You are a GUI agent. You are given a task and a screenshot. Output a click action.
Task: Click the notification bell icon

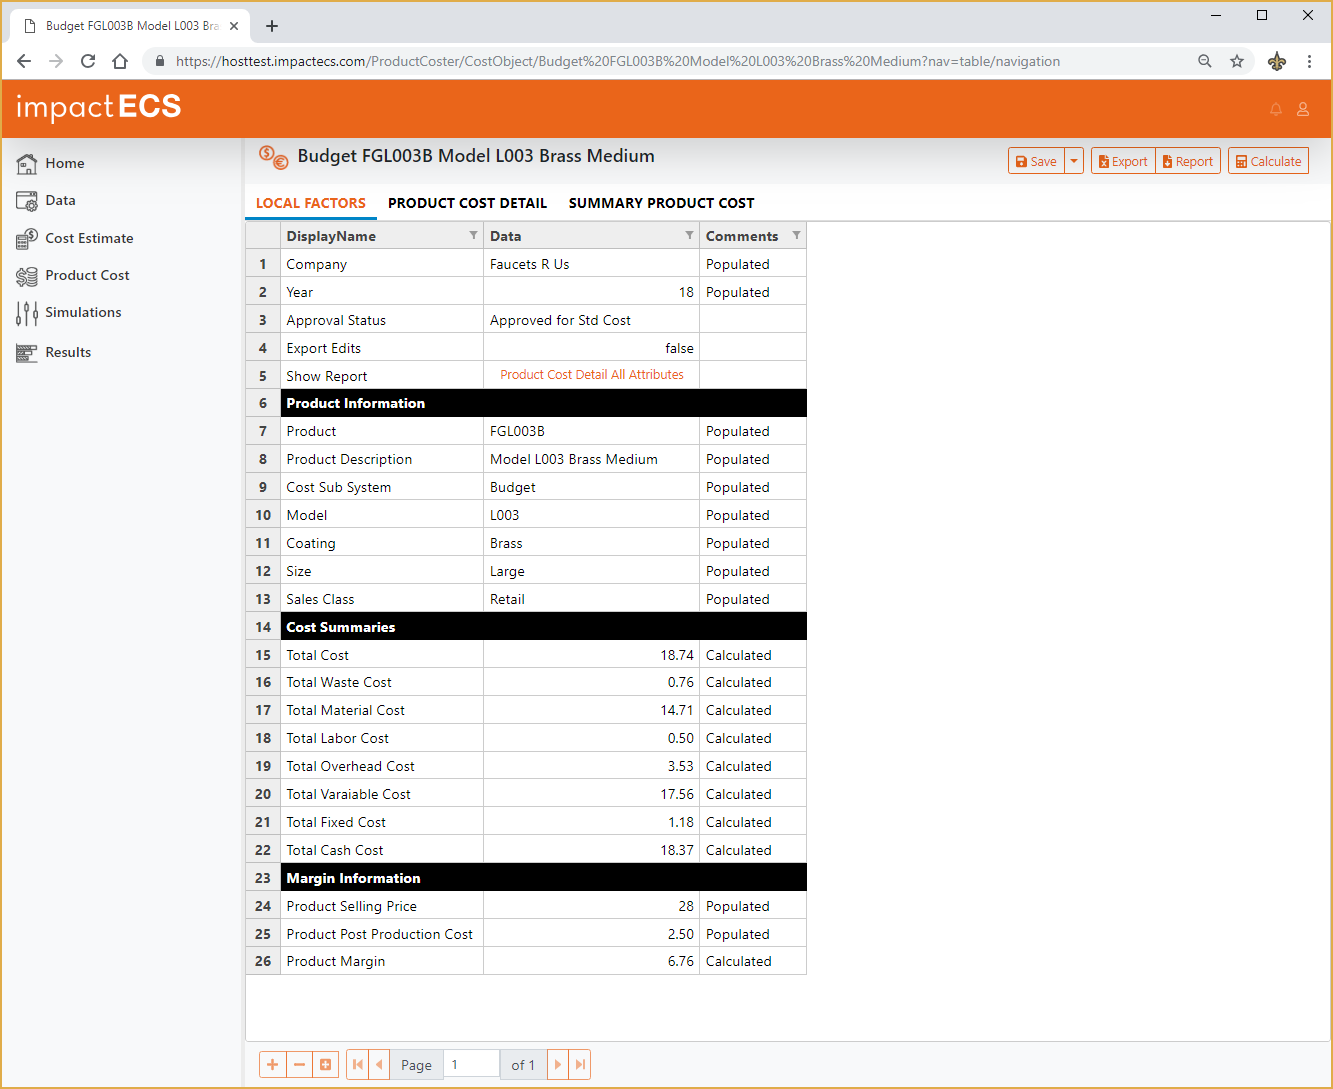coord(1275,109)
